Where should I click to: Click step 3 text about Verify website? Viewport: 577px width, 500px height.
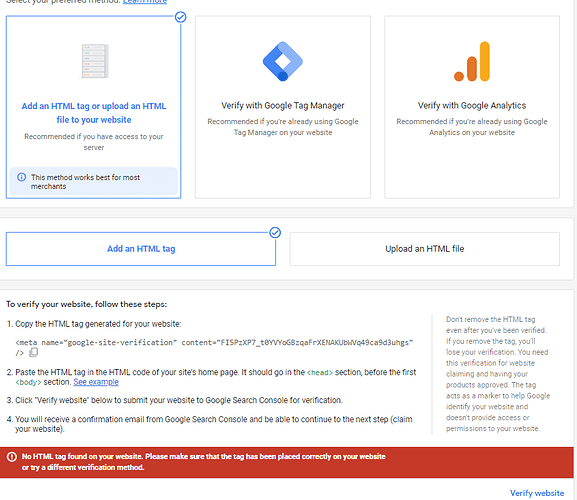[179, 400]
